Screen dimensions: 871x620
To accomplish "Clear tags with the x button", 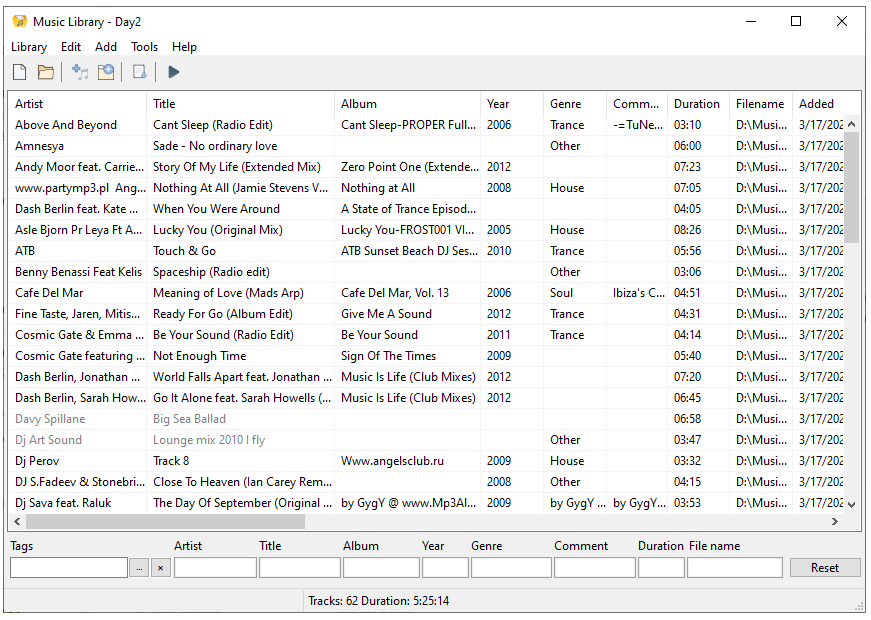I will tap(161, 568).
